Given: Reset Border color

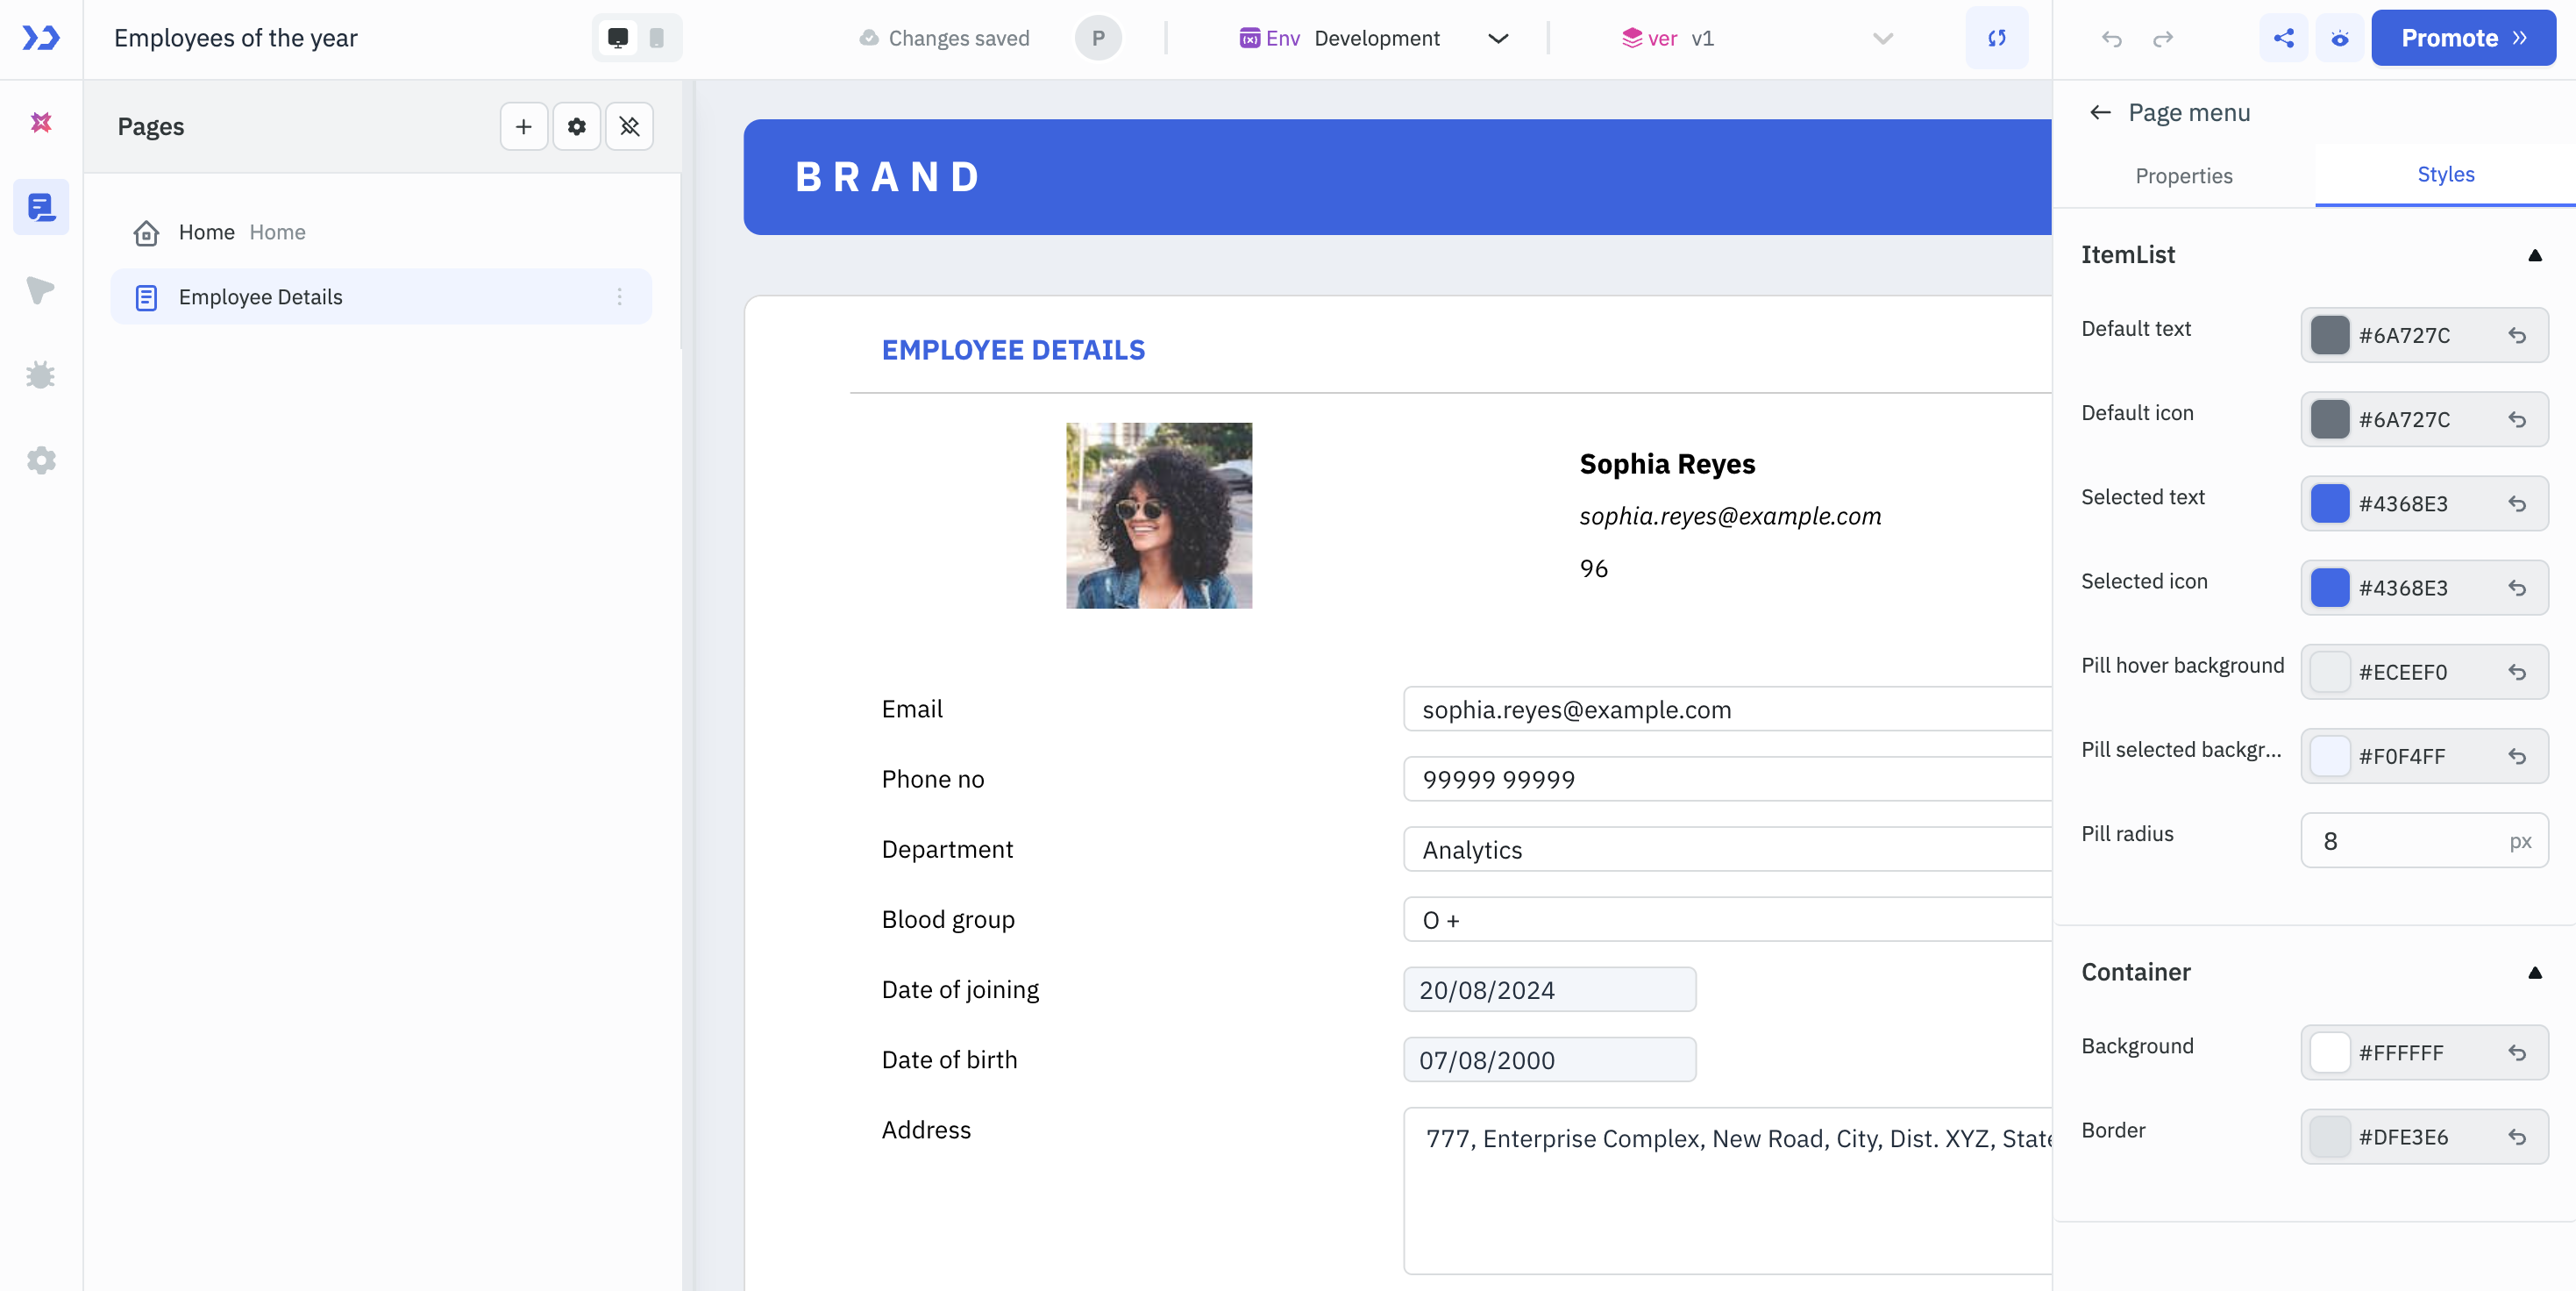Looking at the screenshot, I should click(x=2517, y=1137).
